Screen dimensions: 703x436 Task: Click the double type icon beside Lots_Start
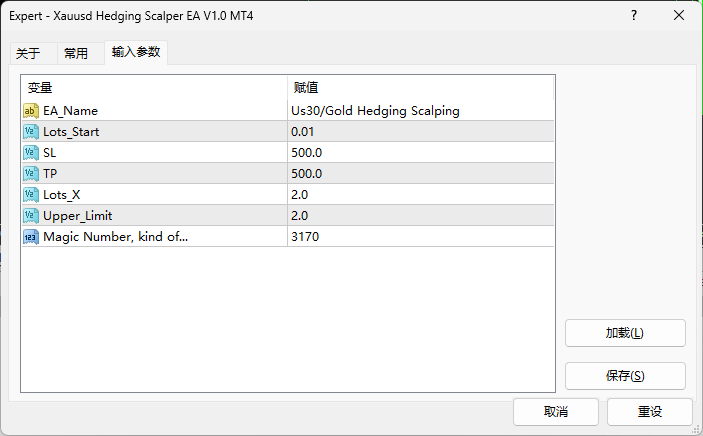31,132
